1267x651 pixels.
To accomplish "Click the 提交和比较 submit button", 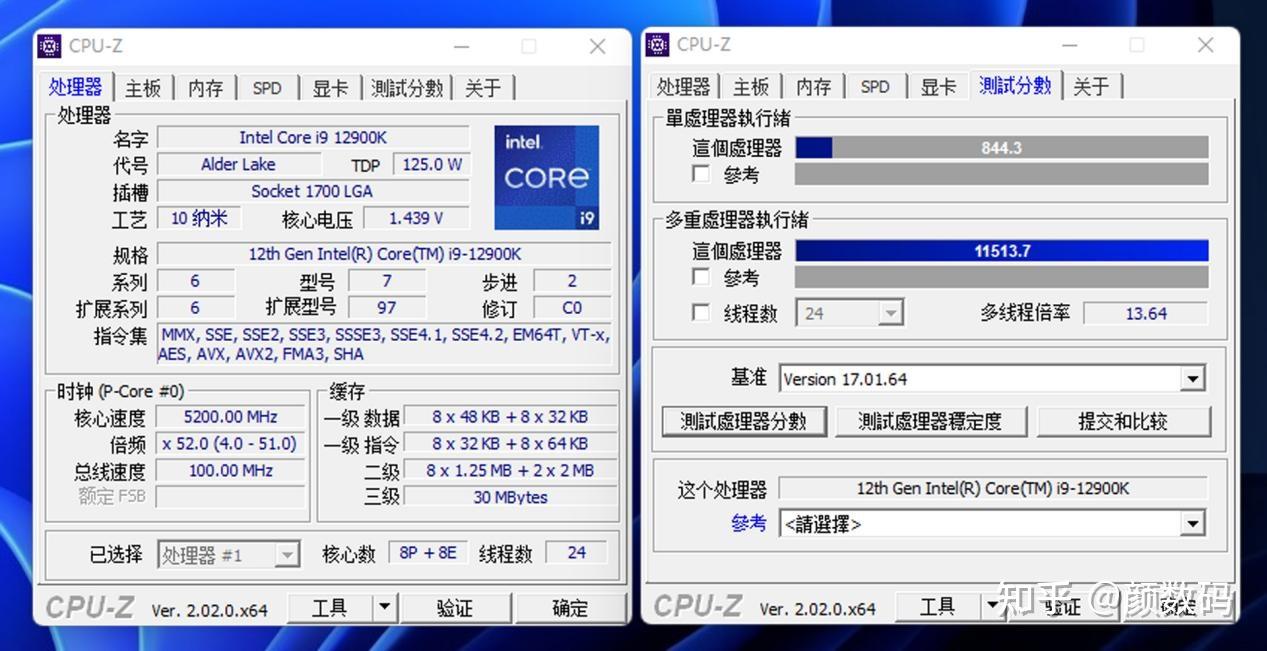I will tap(1126, 422).
